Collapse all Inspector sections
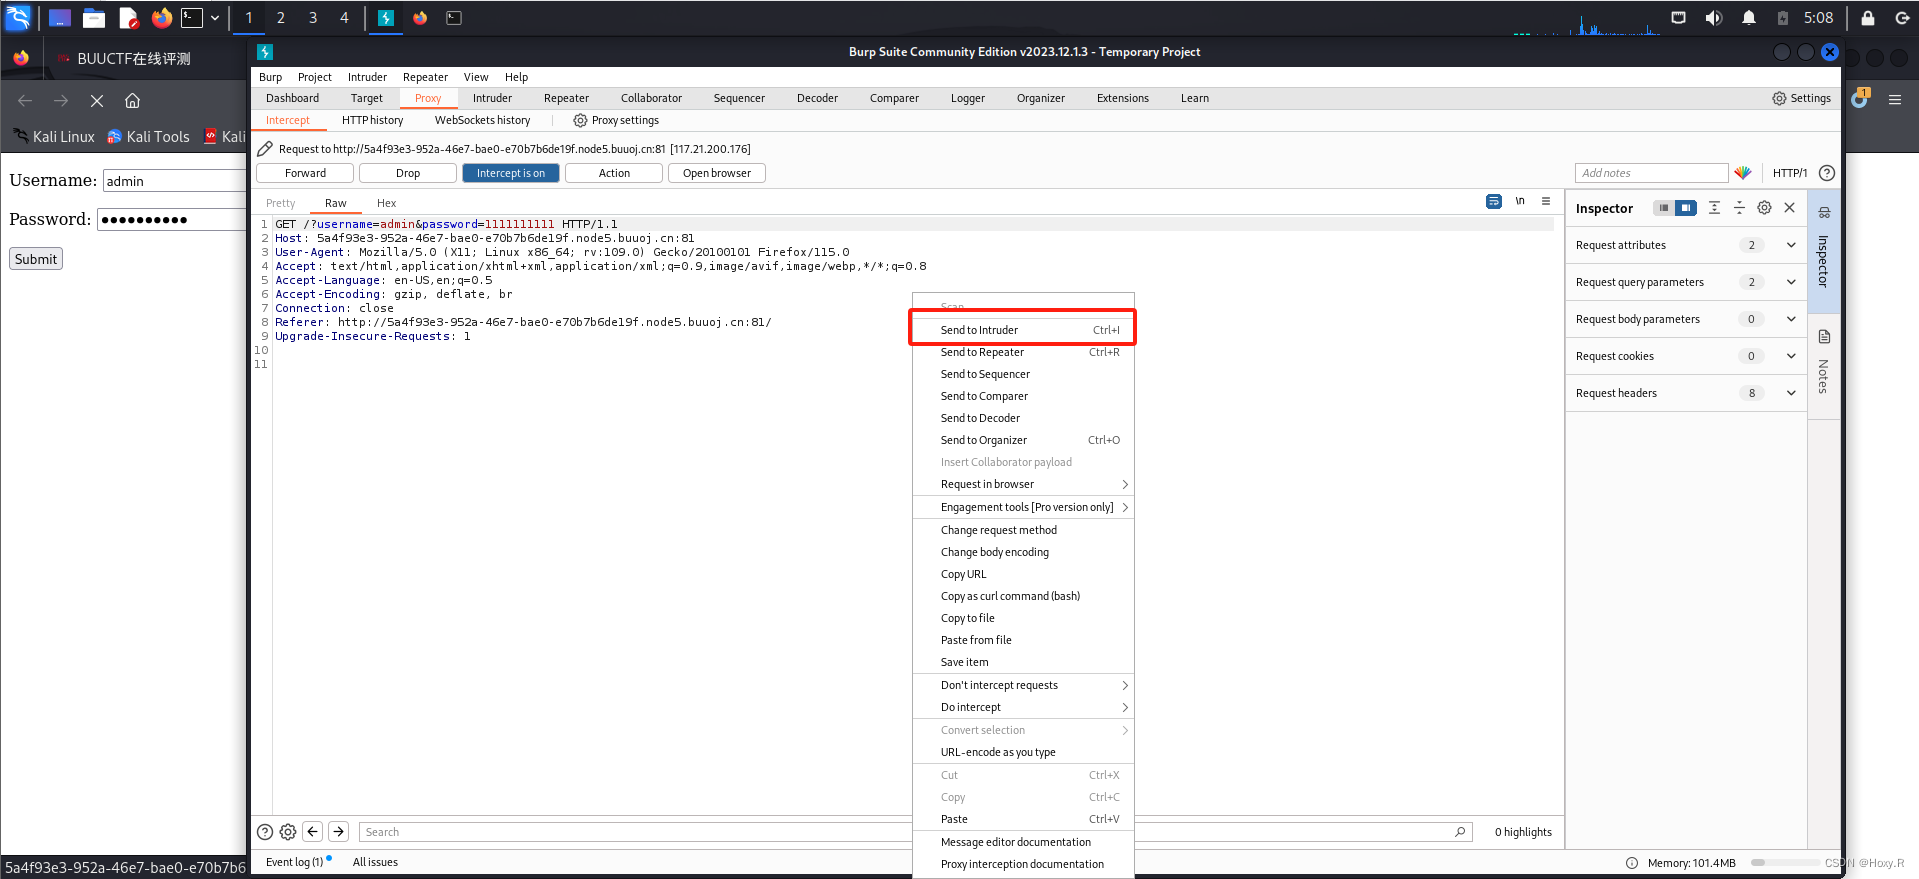The width and height of the screenshot is (1919, 879). pyautogui.click(x=1739, y=208)
